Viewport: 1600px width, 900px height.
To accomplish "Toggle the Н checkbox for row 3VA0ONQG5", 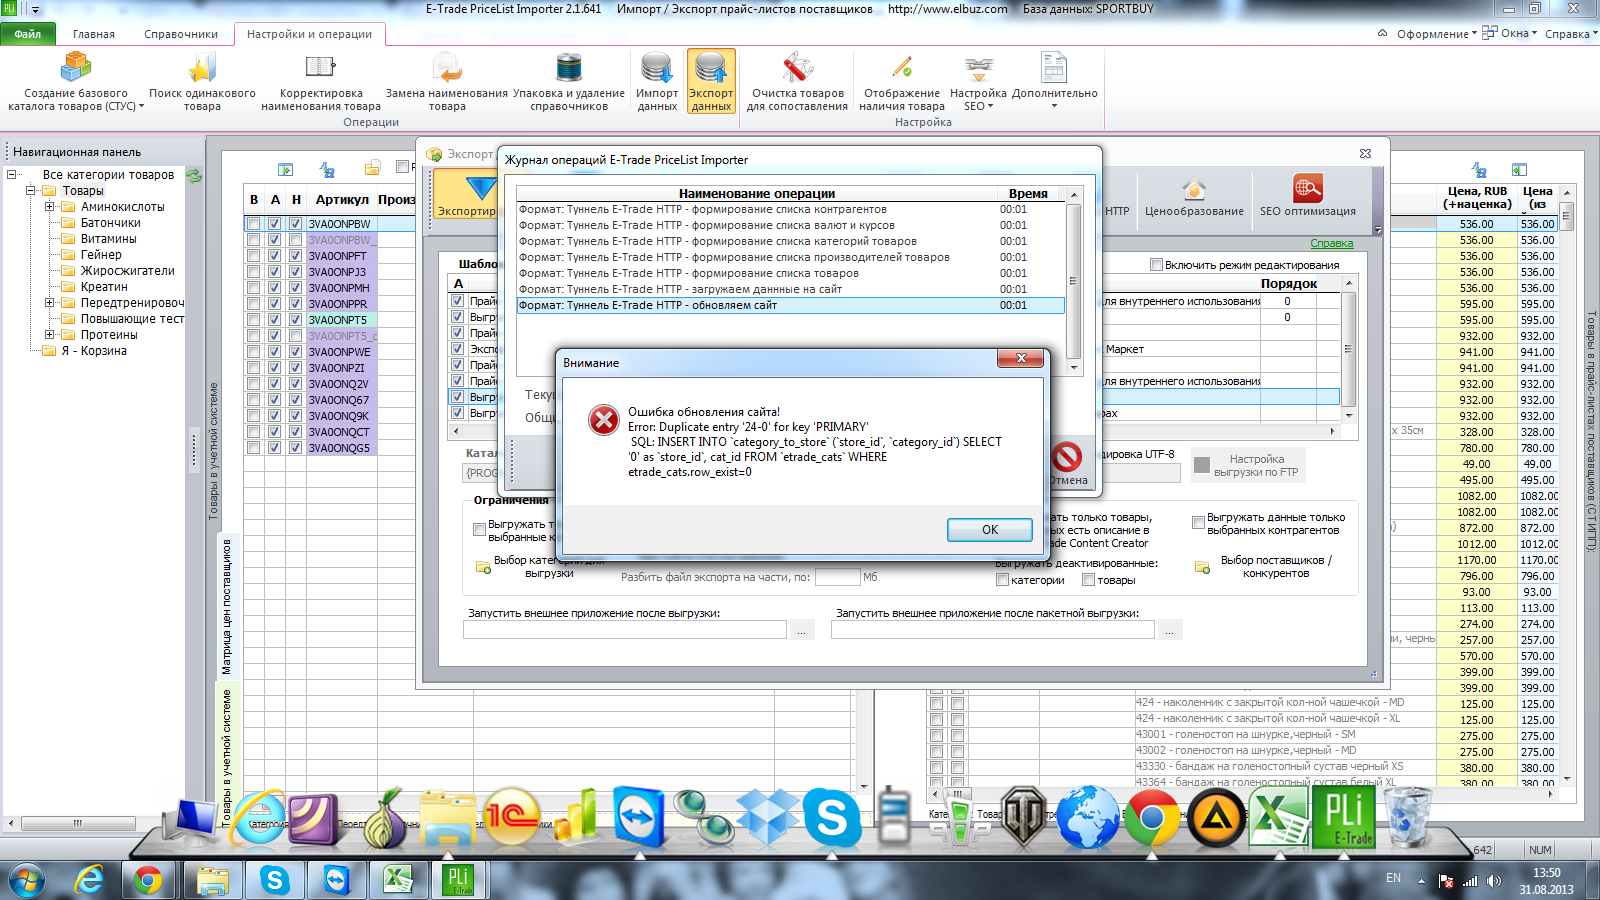I will click(x=296, y=448).
